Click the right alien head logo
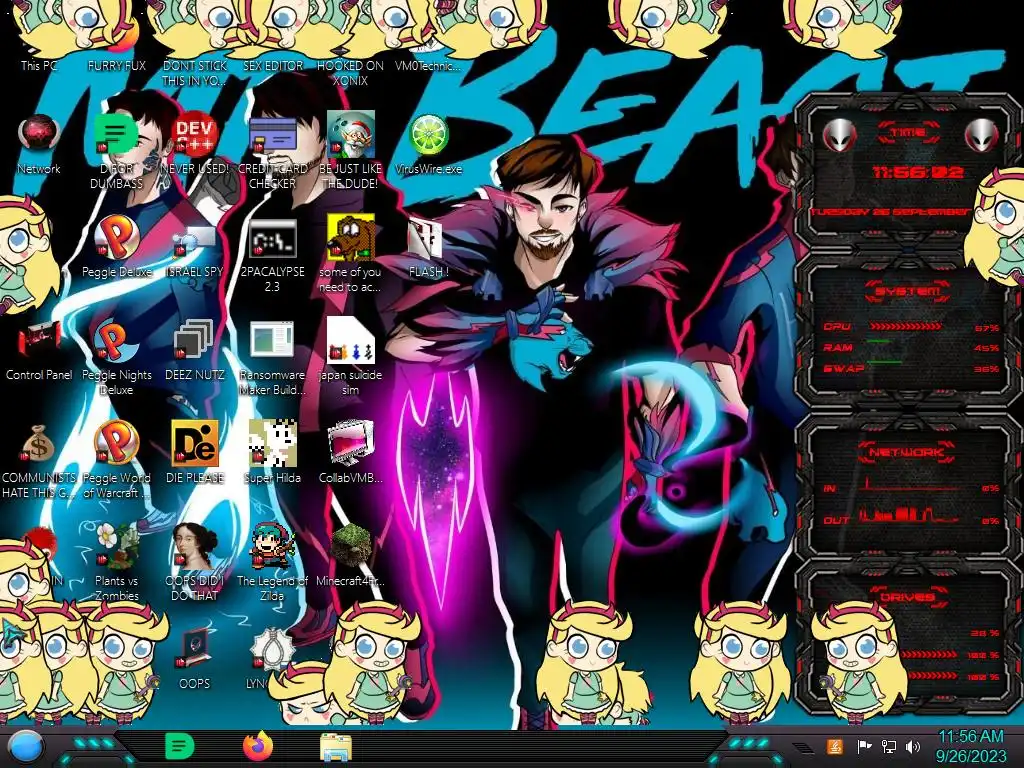The height and width of the screenshot is (768, 1024). (981, 135)
